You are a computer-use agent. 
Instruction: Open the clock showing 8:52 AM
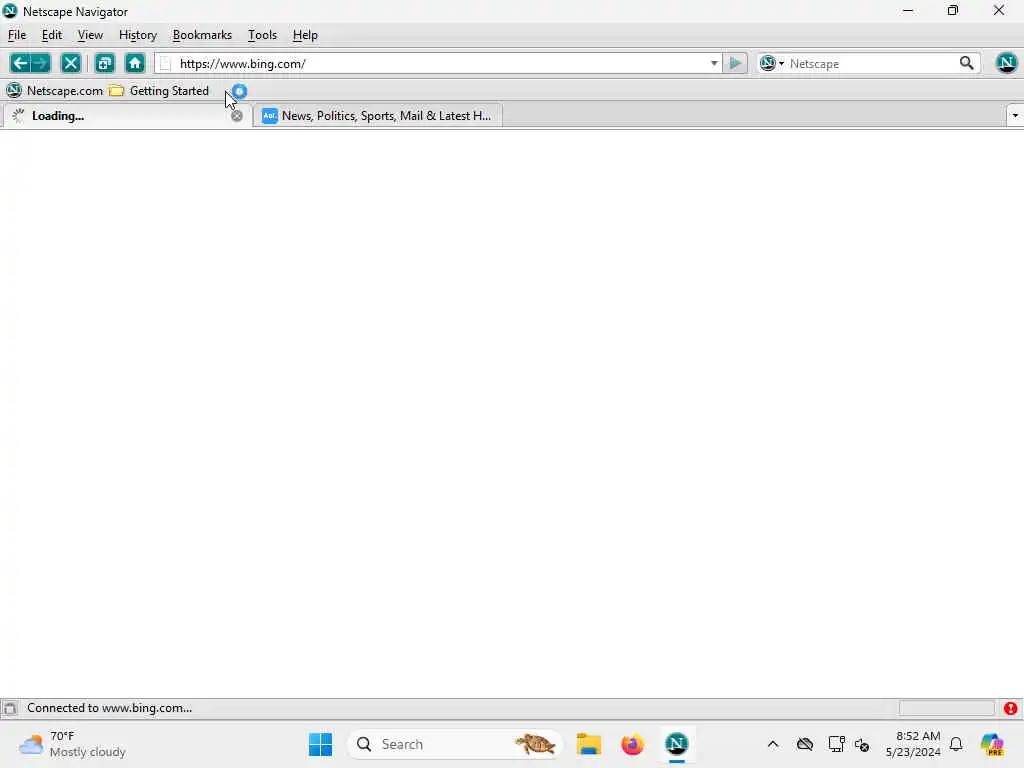[x=913, y=744]
